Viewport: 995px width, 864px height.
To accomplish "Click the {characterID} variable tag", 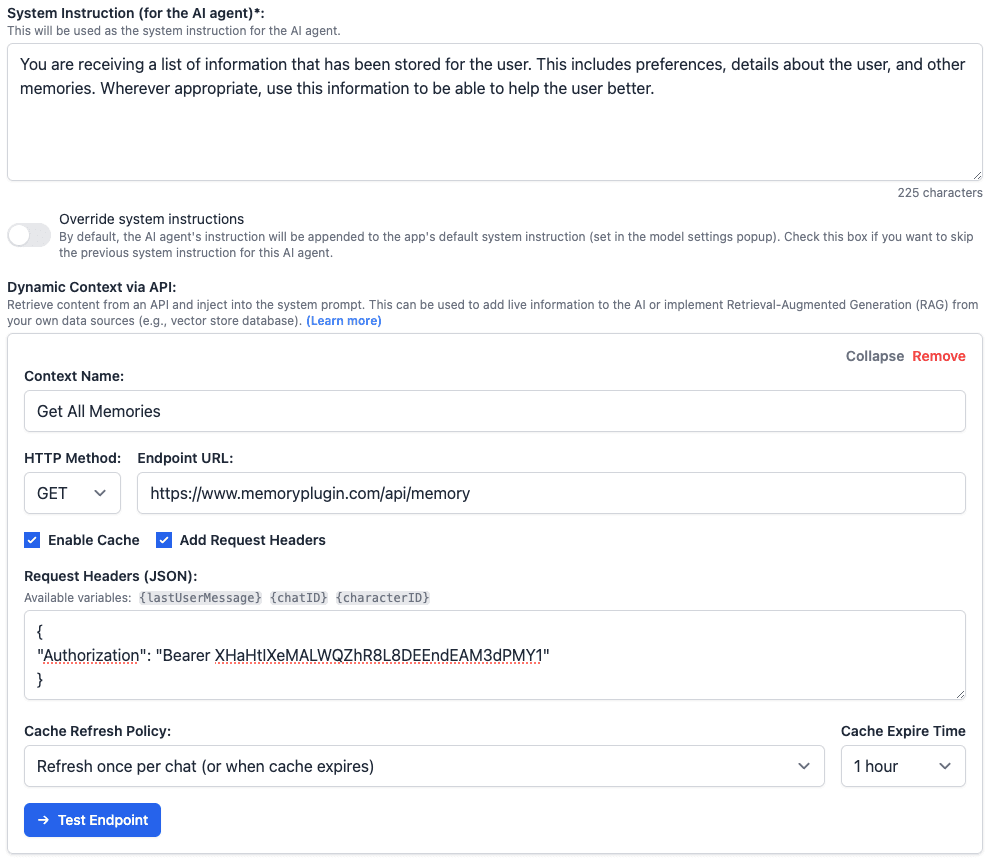I will 383,598.
